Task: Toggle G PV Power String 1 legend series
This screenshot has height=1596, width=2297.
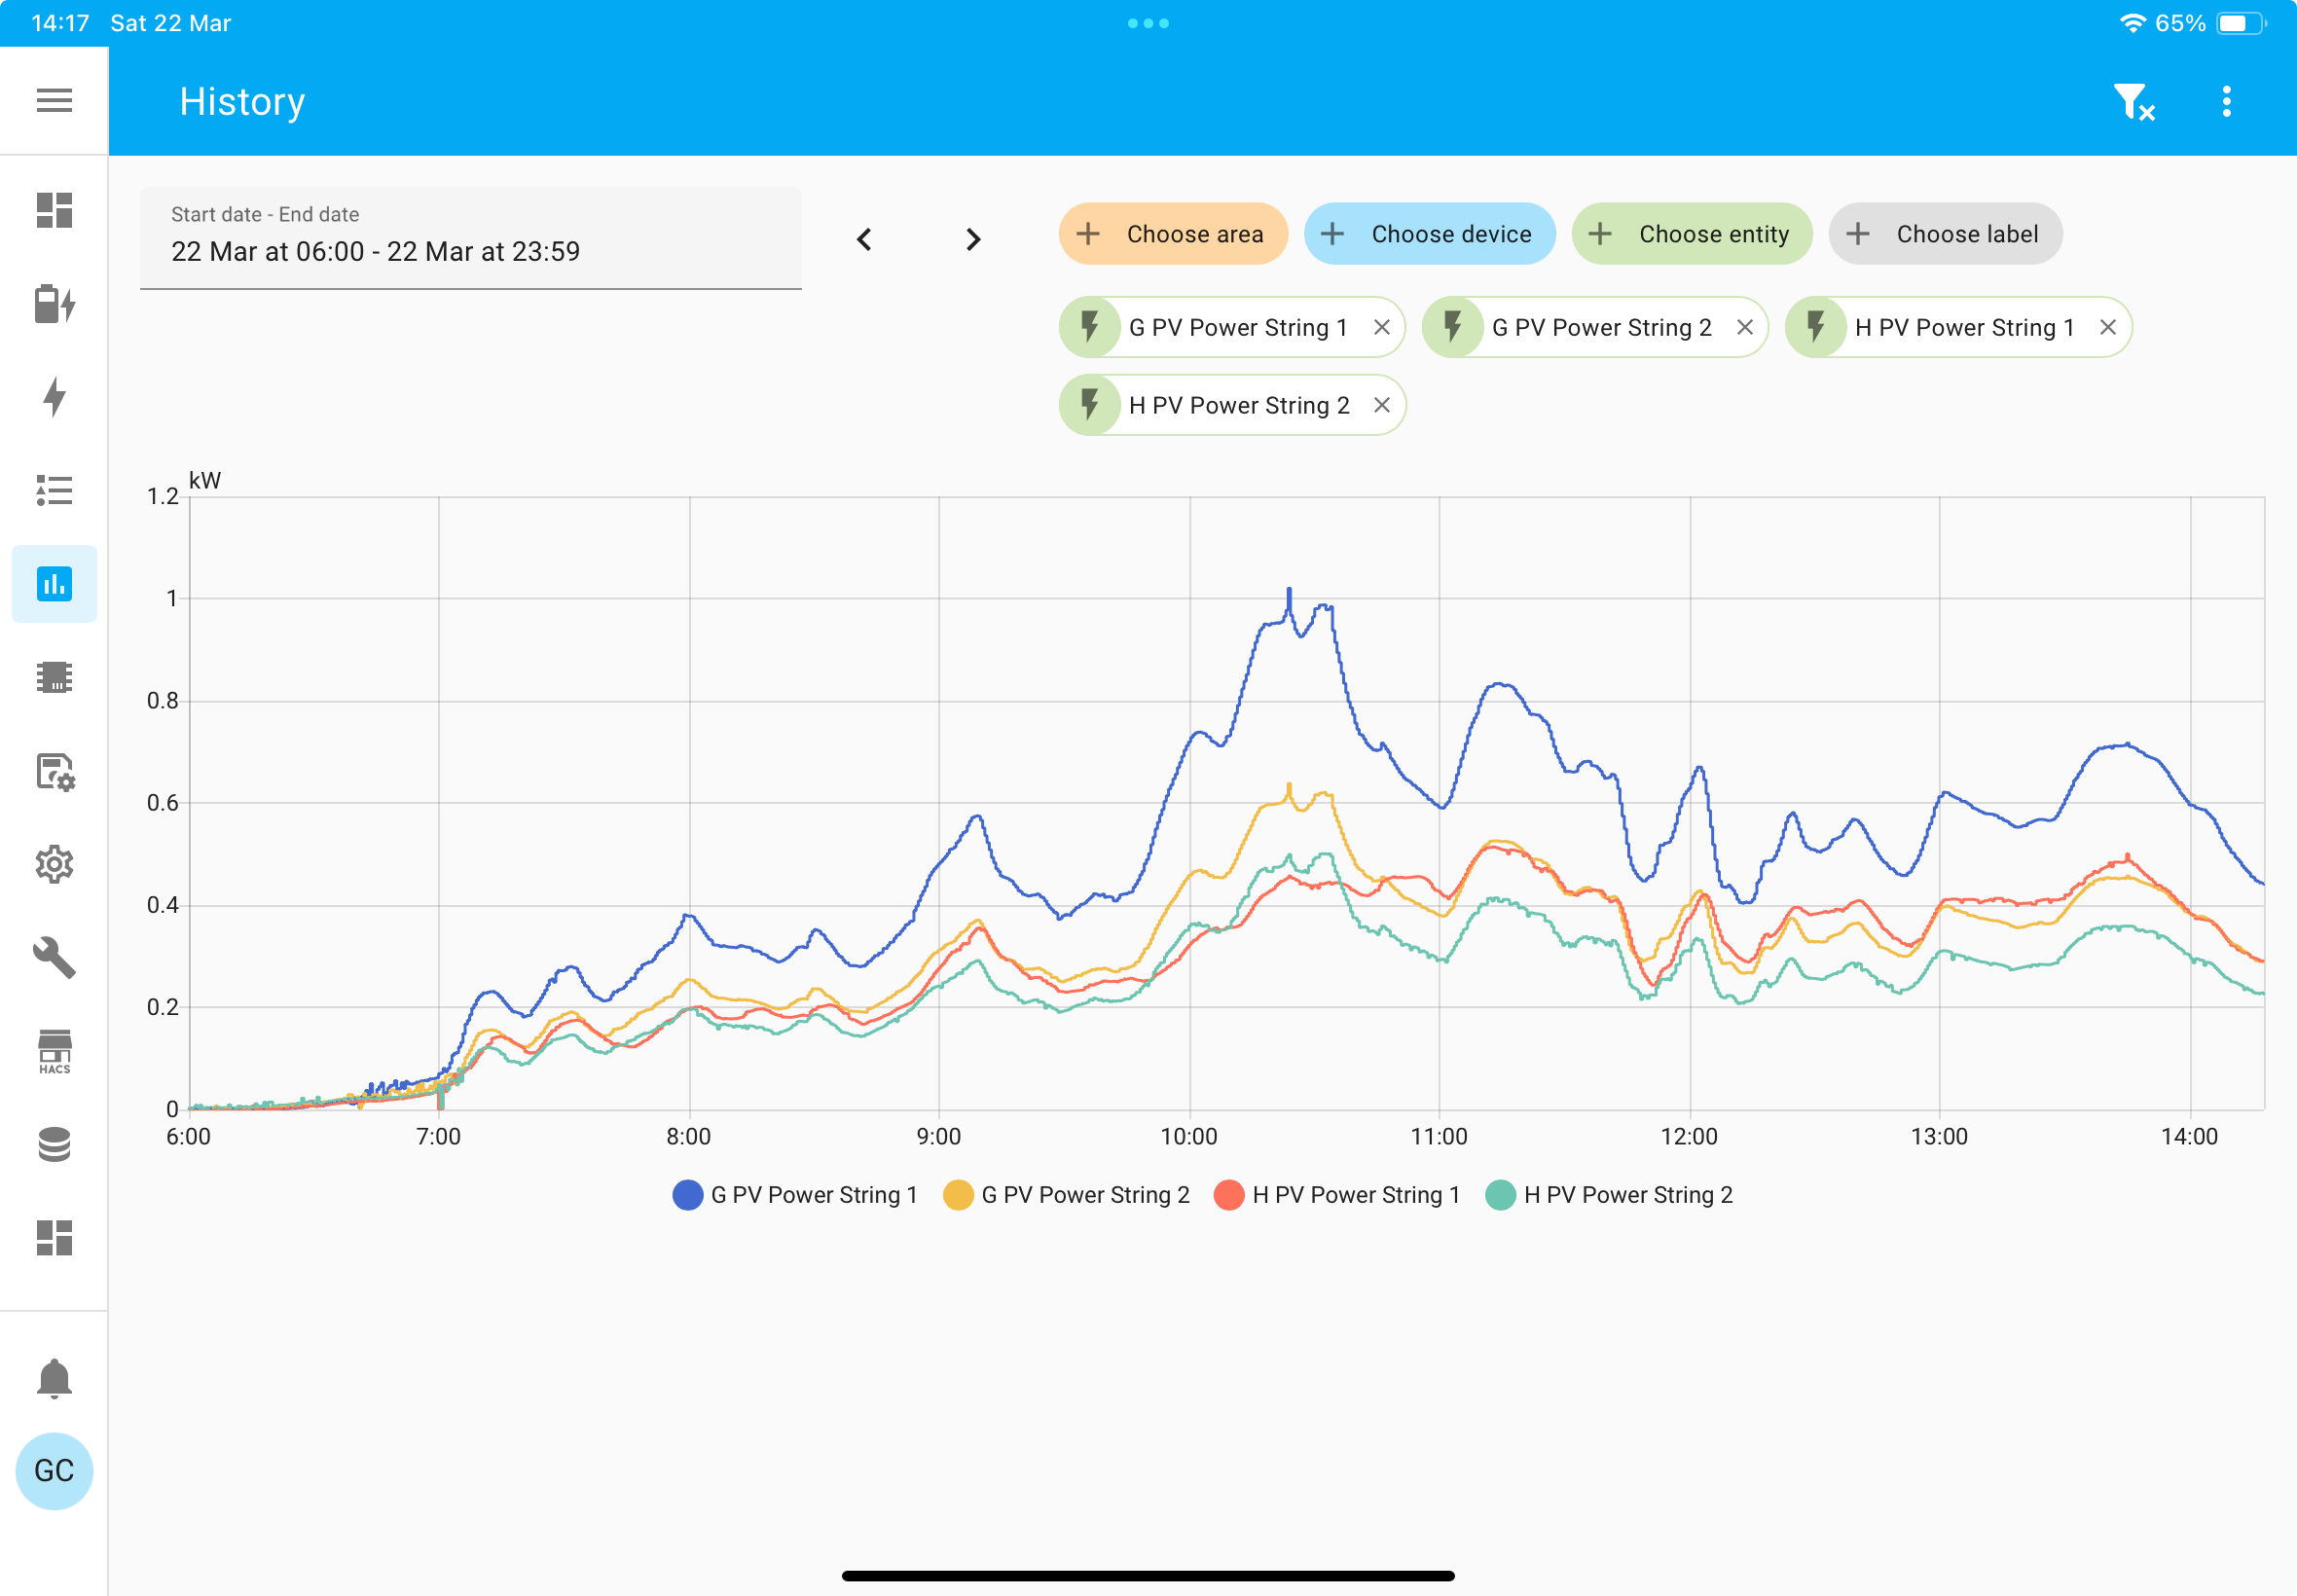Action: click(x=795, y=1195)
